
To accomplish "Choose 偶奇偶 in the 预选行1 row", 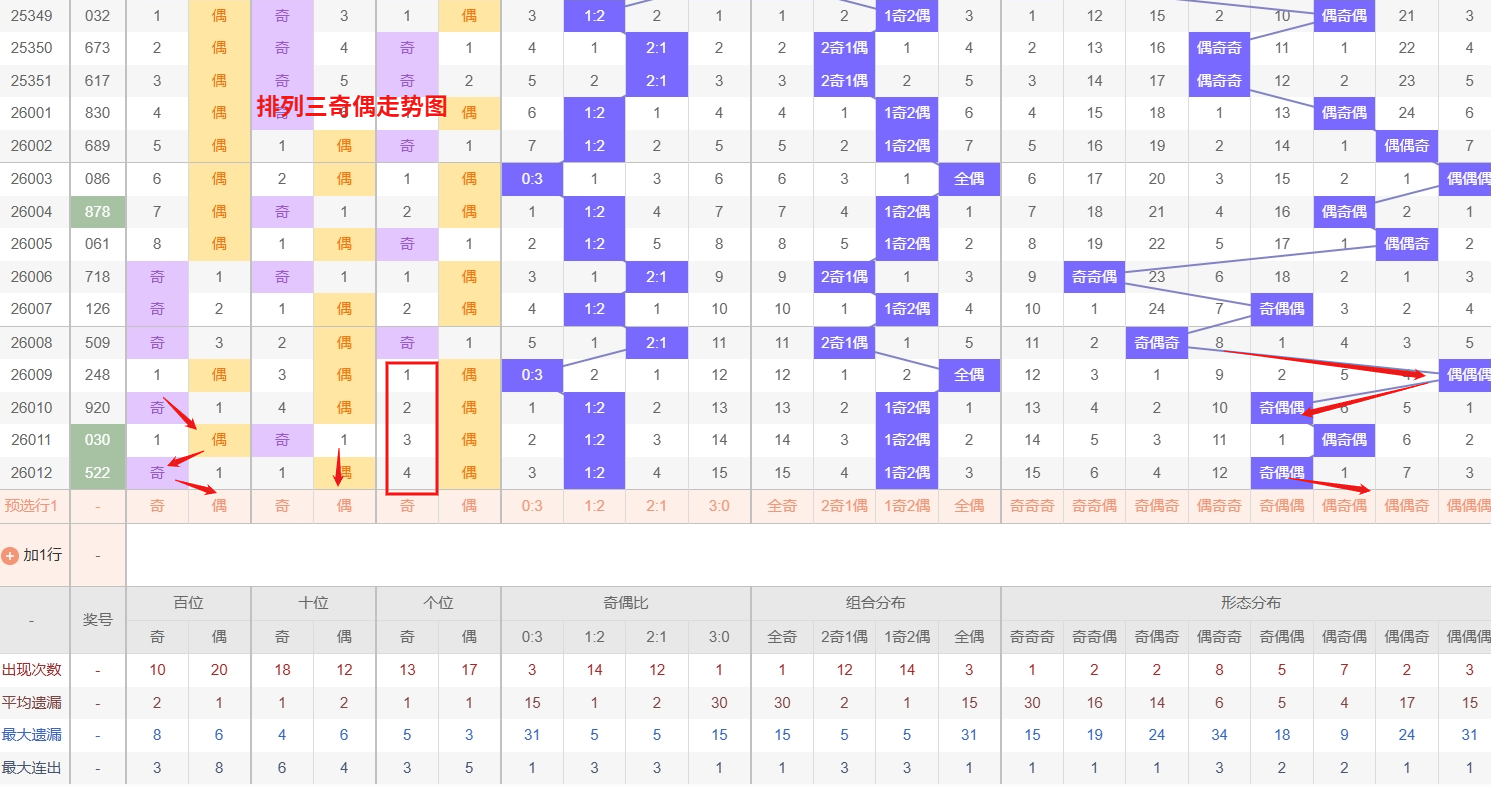I will (x=1344, y=506).
